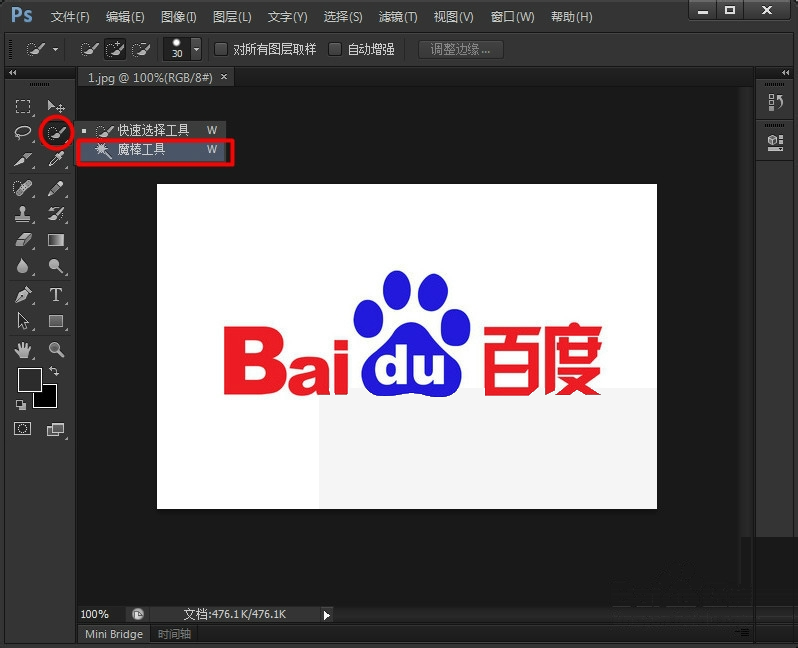The image size is (798, 648).
Task: Click New selection mode in options bar
Action: 90,49
